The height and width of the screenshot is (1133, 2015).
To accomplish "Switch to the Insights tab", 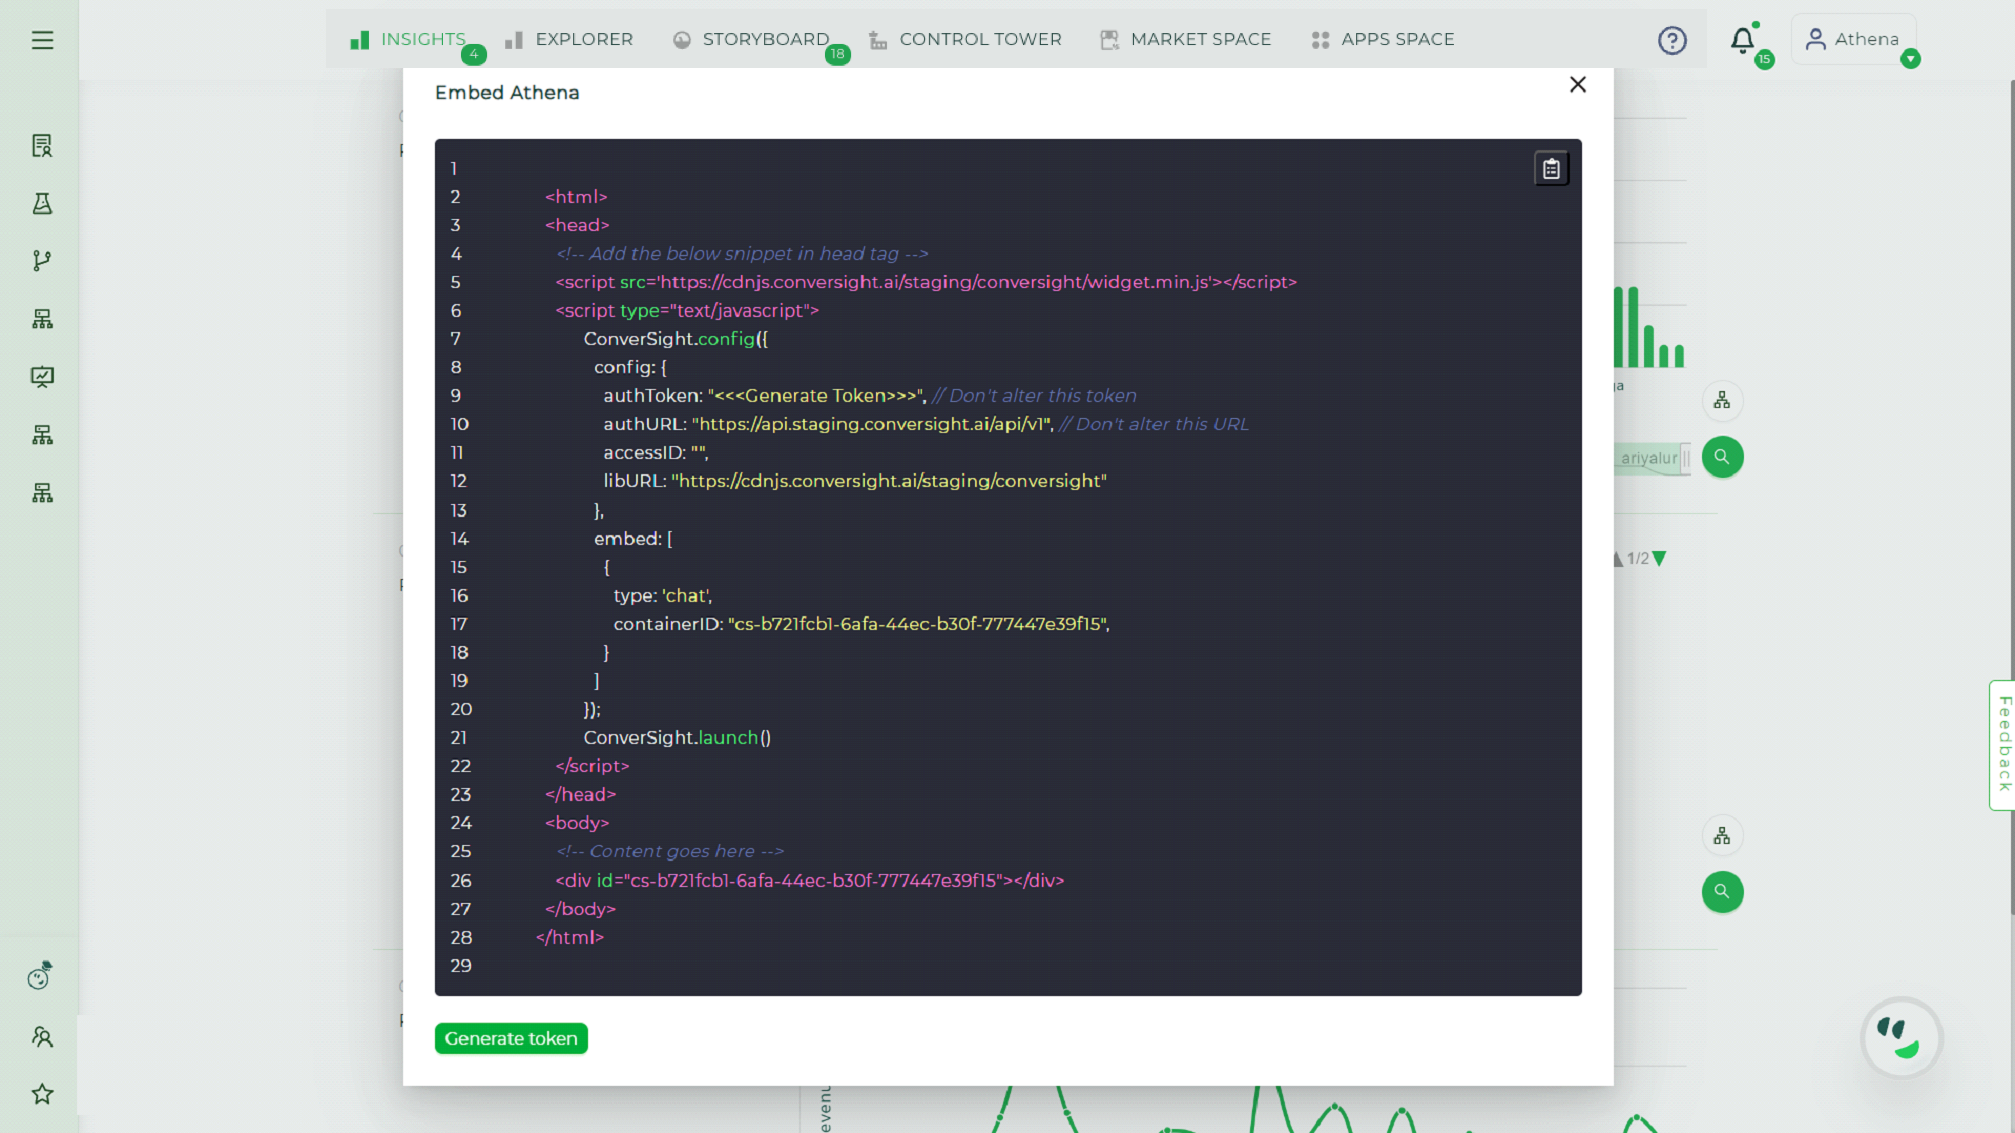I will click(x=408, y=40).
